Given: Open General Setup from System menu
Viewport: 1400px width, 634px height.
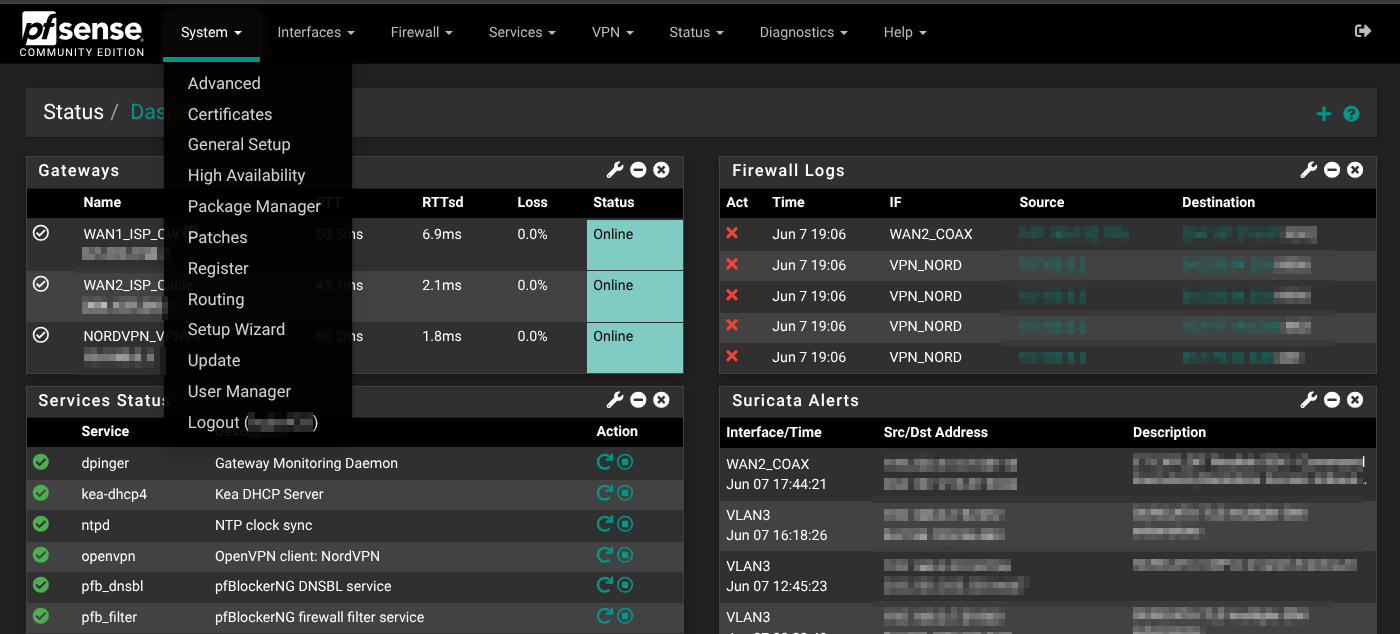Looking at the screenshot, I should pos(239,144).
